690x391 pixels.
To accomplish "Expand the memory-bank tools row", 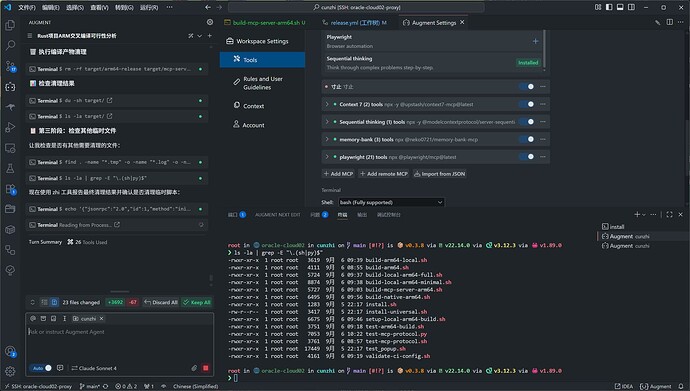I will (x=327, y=139).
